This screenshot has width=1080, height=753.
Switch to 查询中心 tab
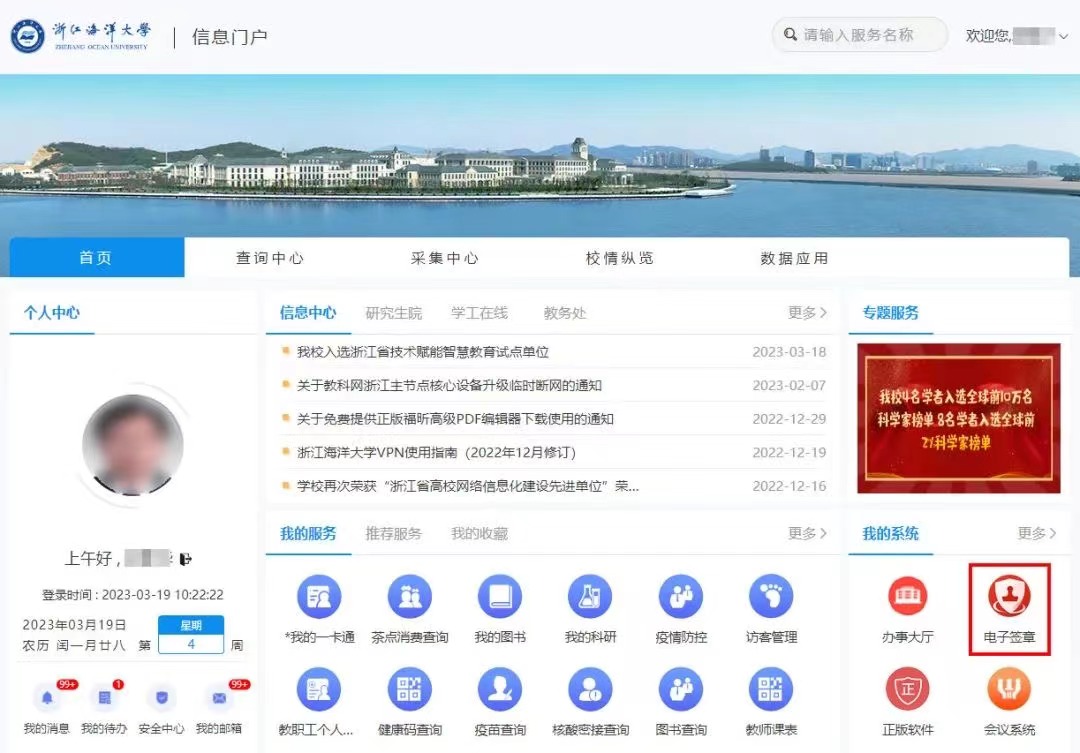[x=270, y=257]
